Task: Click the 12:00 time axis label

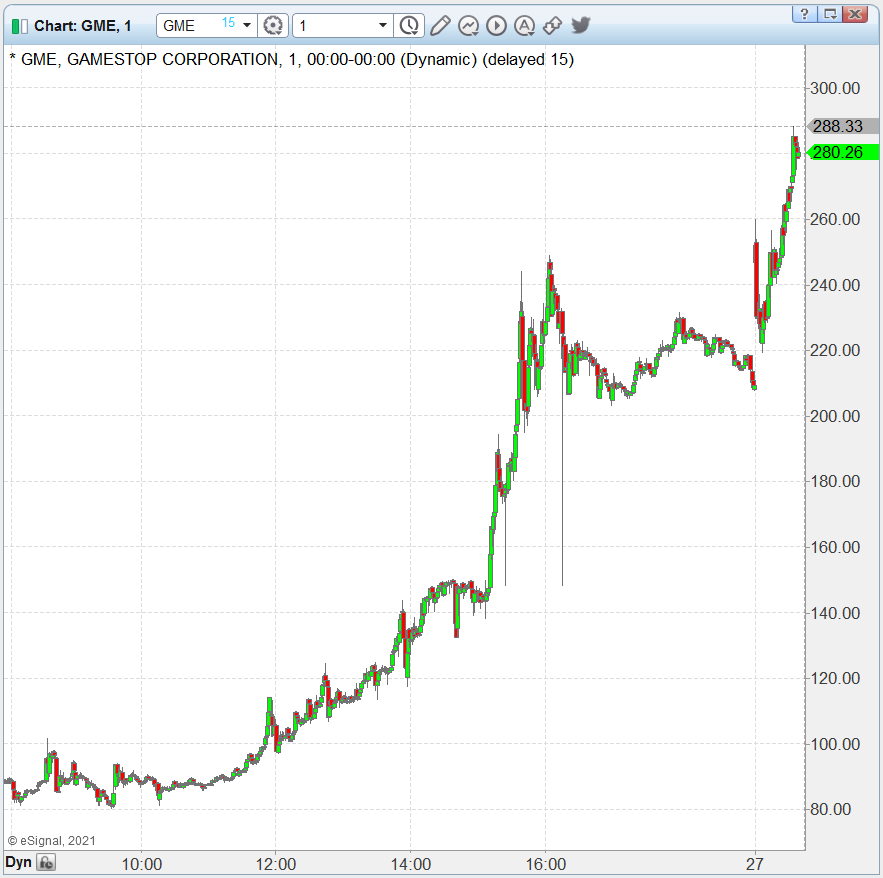Action: point(276,864)
